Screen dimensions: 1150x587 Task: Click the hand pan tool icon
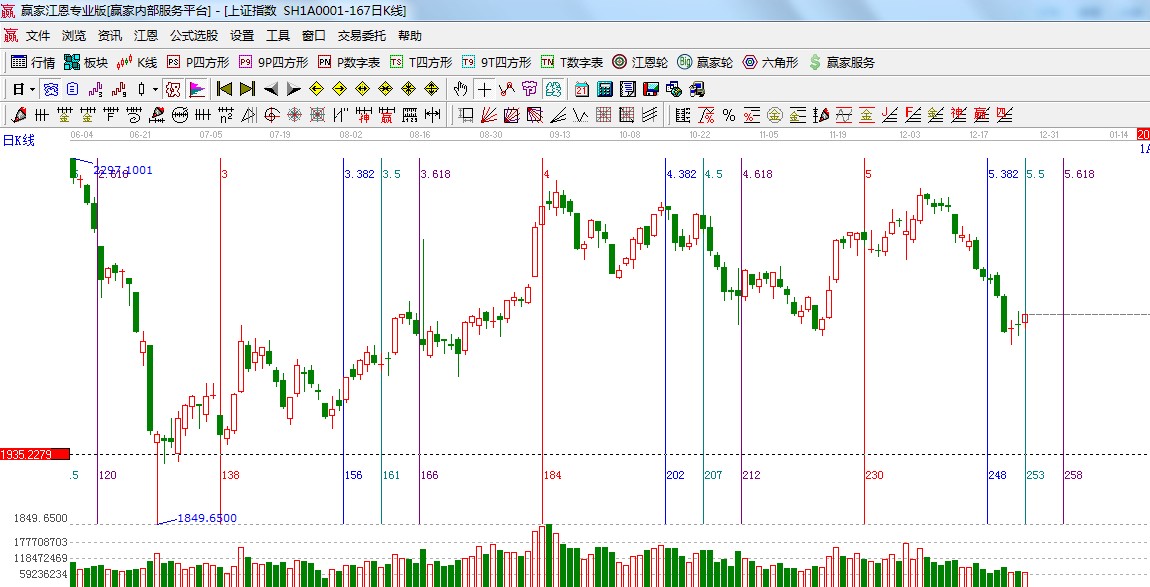click(x=461, y=89)
